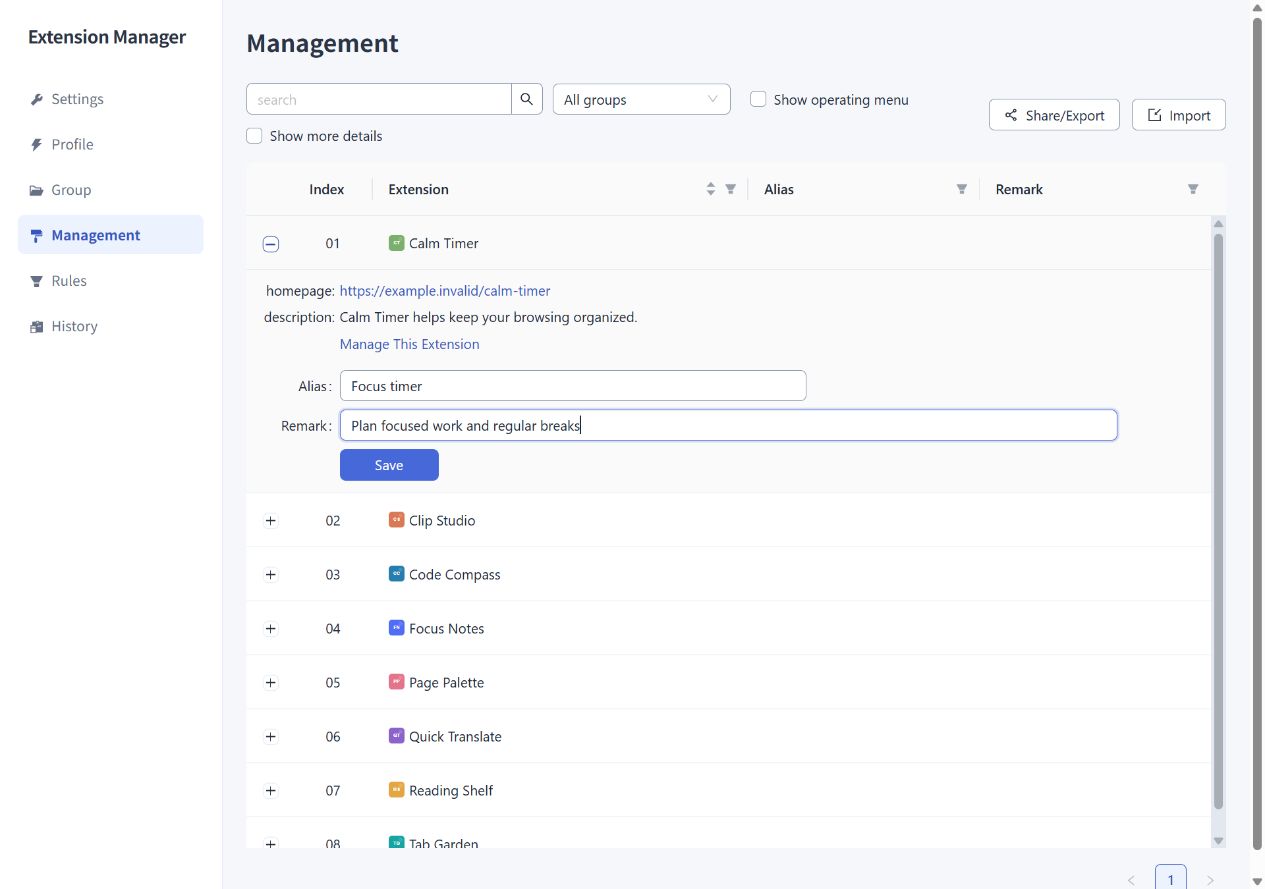The image size is (1265, 889).
Task: Save the alias and remark
Action: point(389,465)
